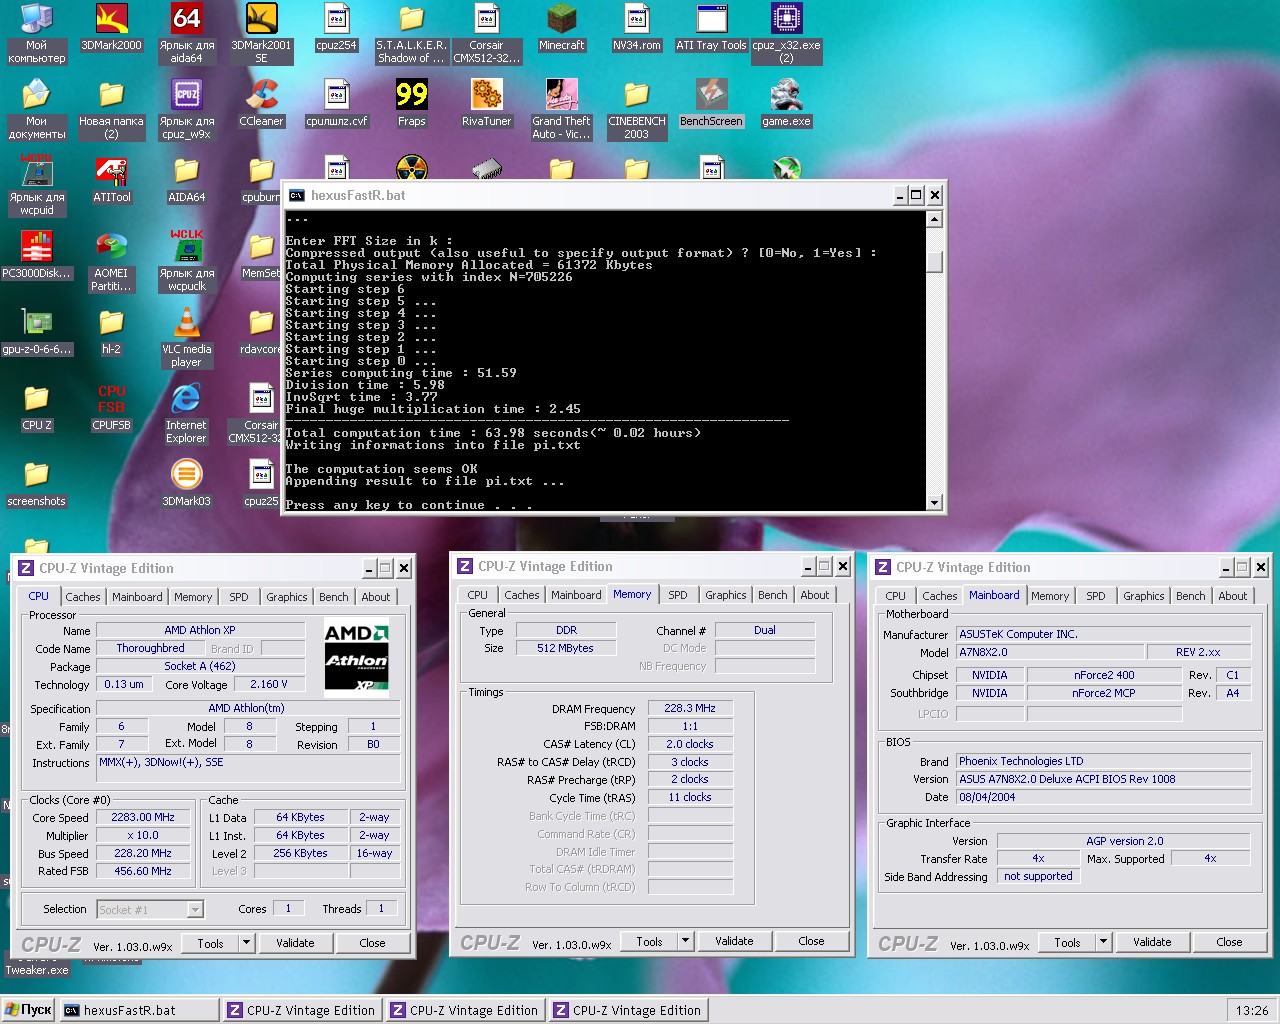Open the S.T.A.L.K.E.R. Shadow folder icon
This screenshot has height=1024, width=1280.
tap(411, 33)
